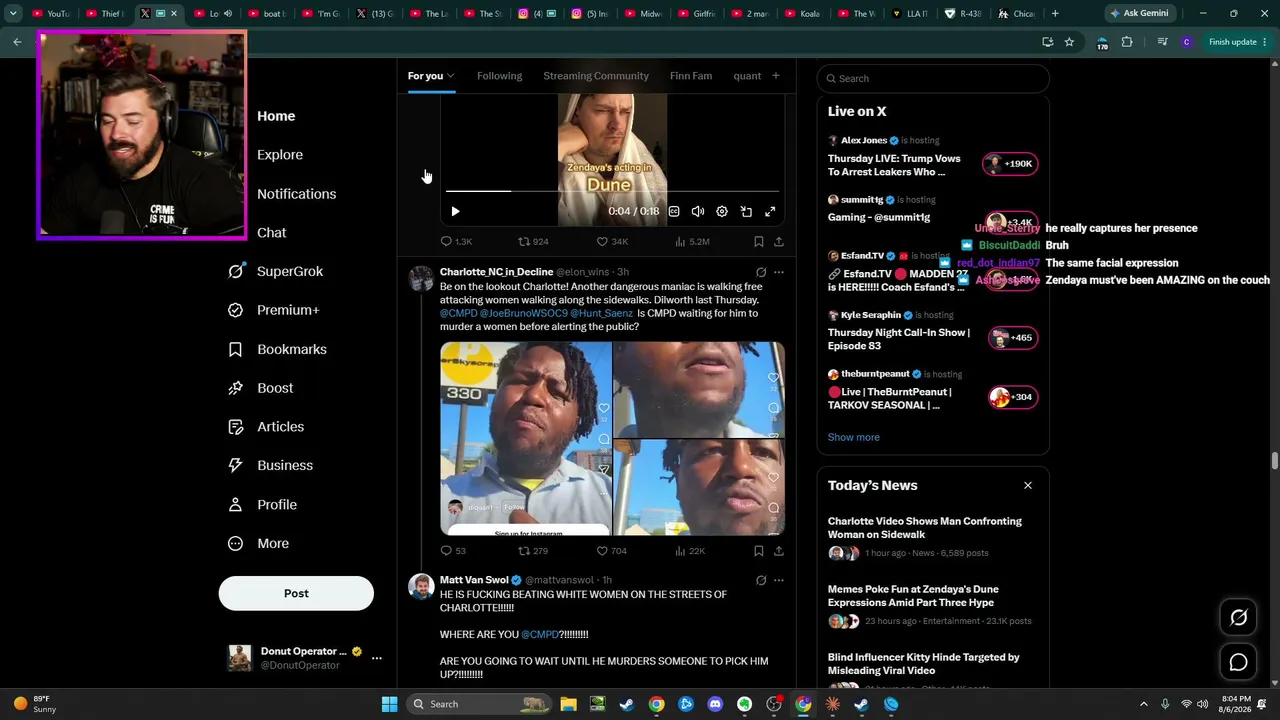Bookmark this page with star icon

tap(1069, 42)
